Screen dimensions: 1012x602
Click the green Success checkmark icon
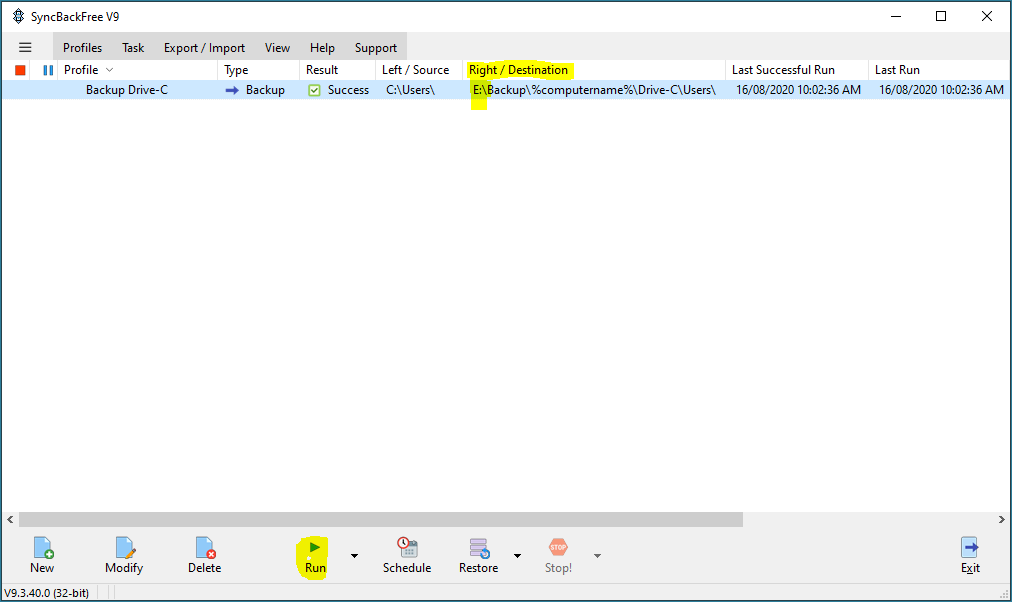(314, 90)
